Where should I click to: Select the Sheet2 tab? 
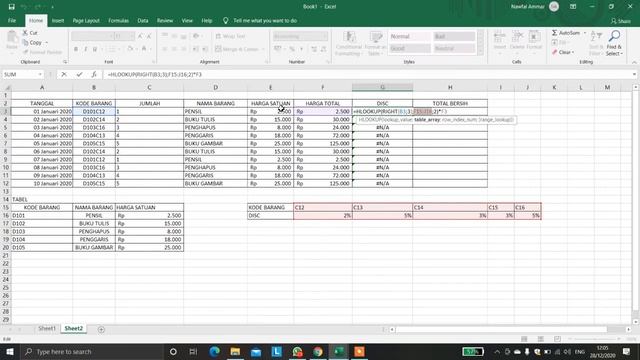[x=73, y=329]
